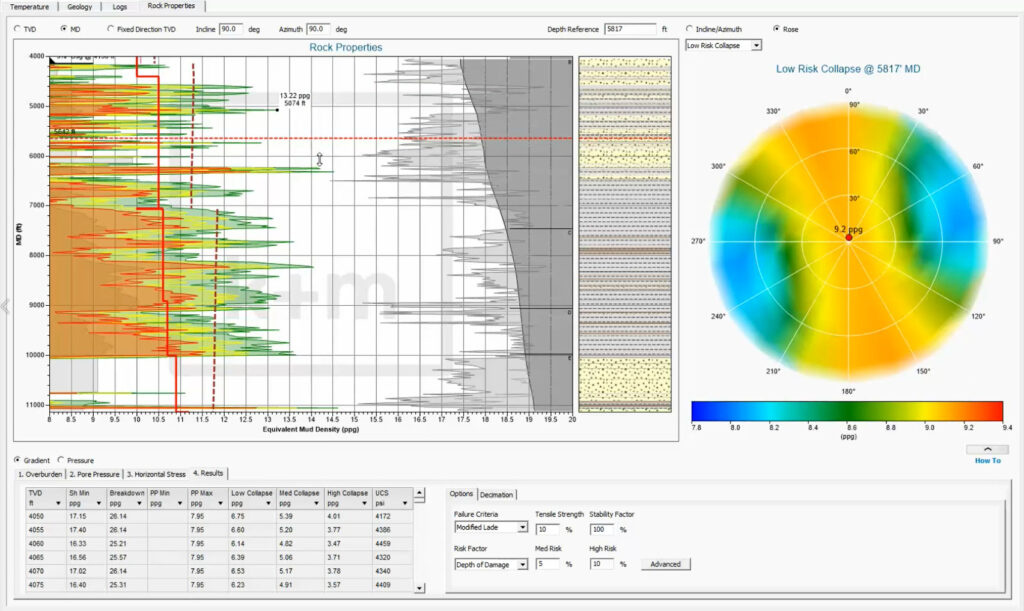Click the High Risk input field
The width and height of the screenshot is (1024, 611).
(601, 564)
